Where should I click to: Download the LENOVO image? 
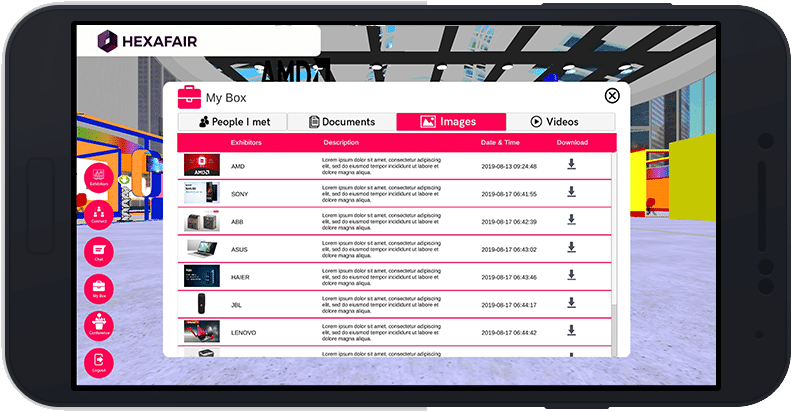click(571, 331)
